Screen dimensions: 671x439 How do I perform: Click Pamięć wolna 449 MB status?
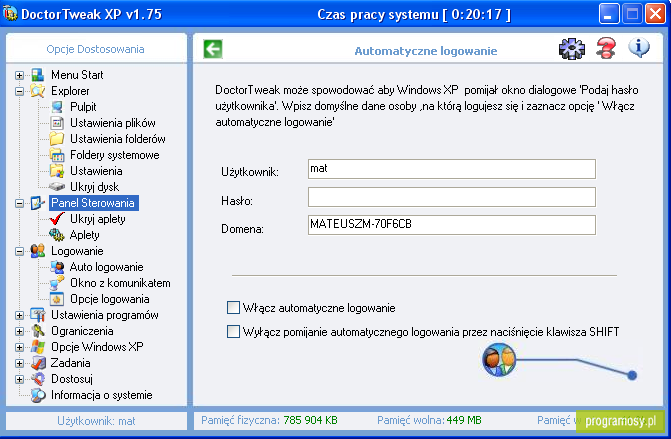tap(429, 420)
